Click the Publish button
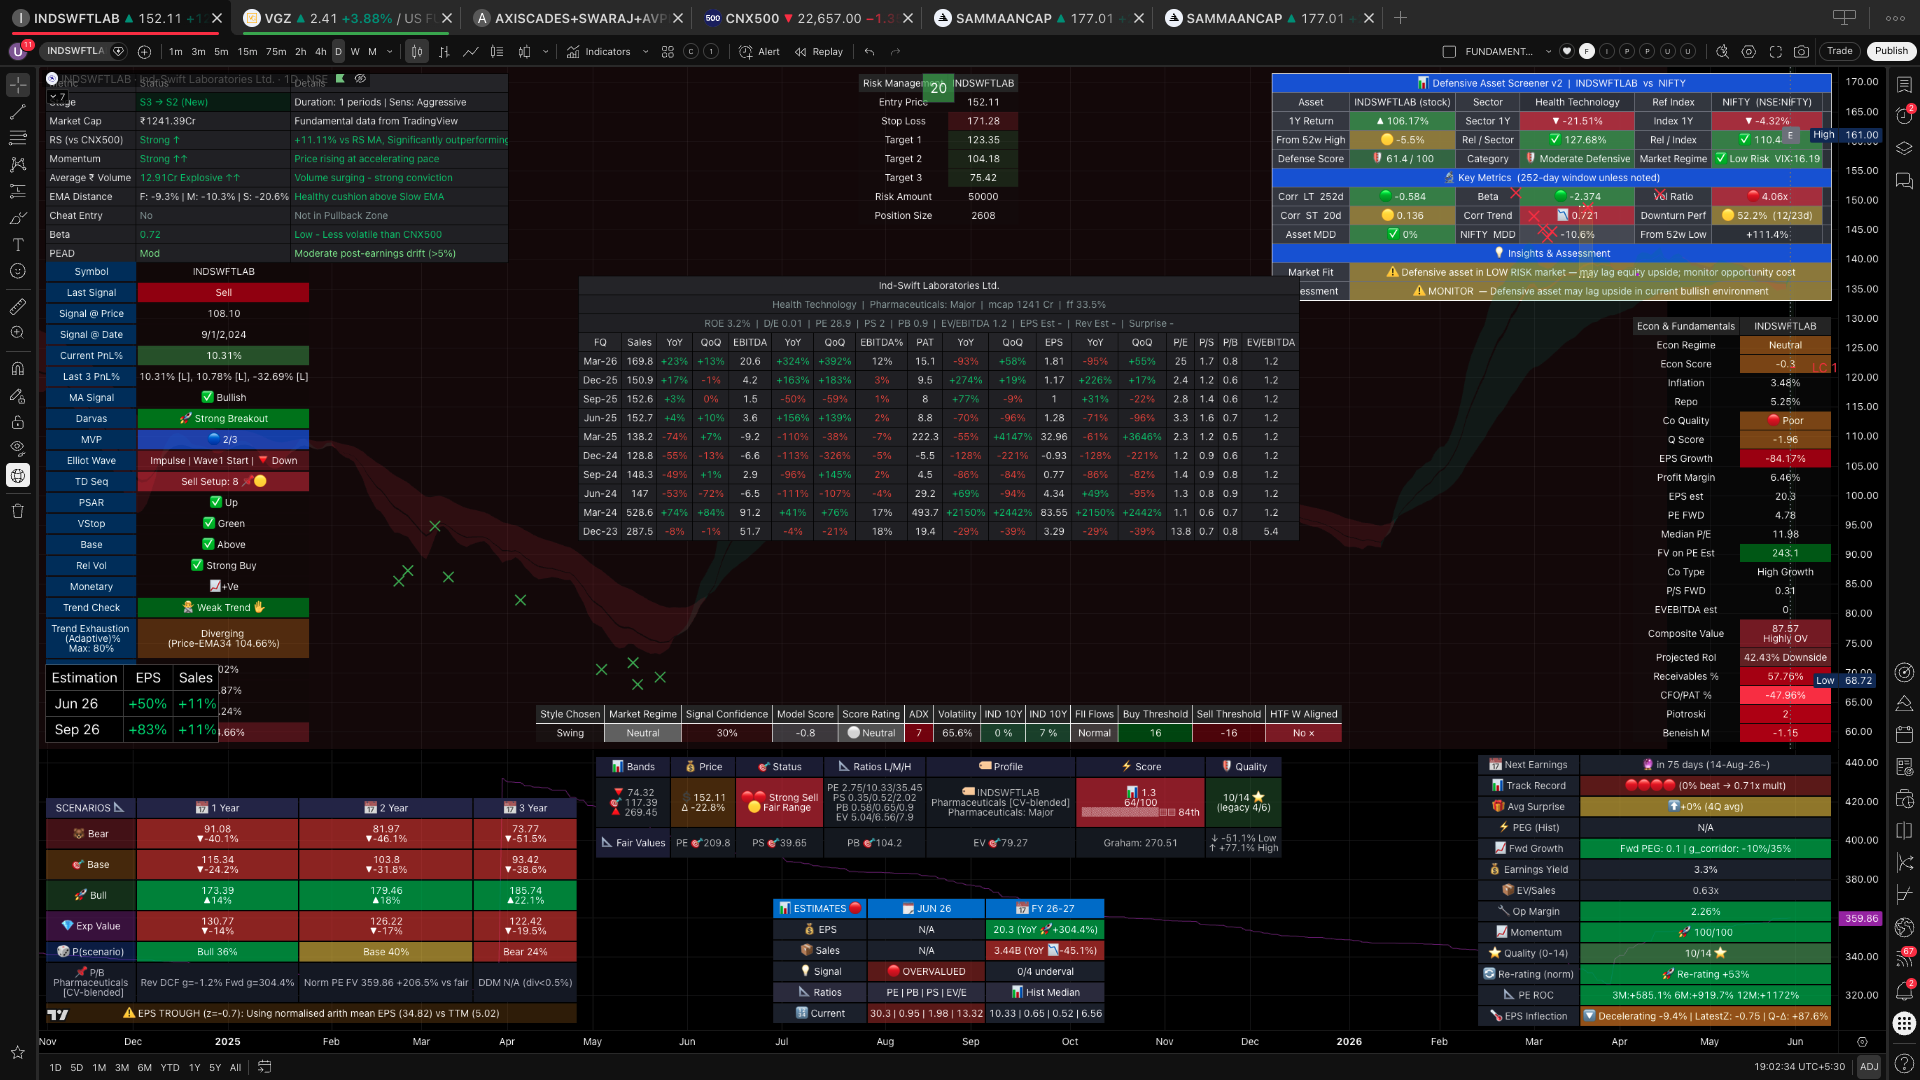Viewport: 1920px width, 1080px height. (1891, 51)
